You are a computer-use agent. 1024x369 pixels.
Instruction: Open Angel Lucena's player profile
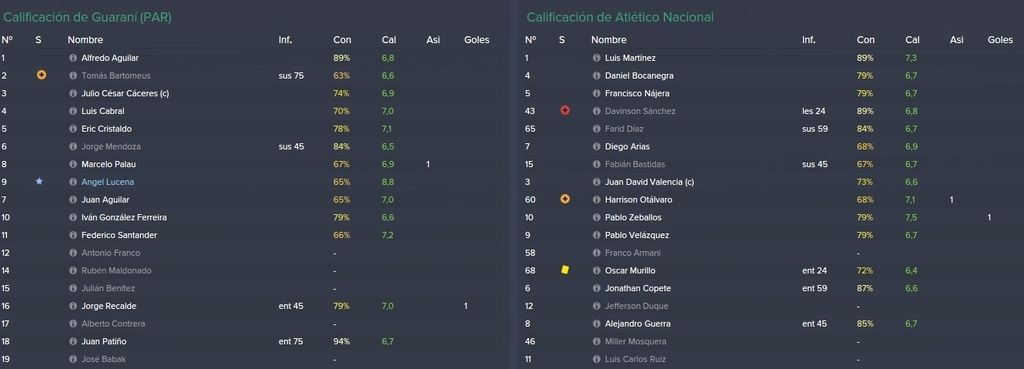[x=108, y=182]
